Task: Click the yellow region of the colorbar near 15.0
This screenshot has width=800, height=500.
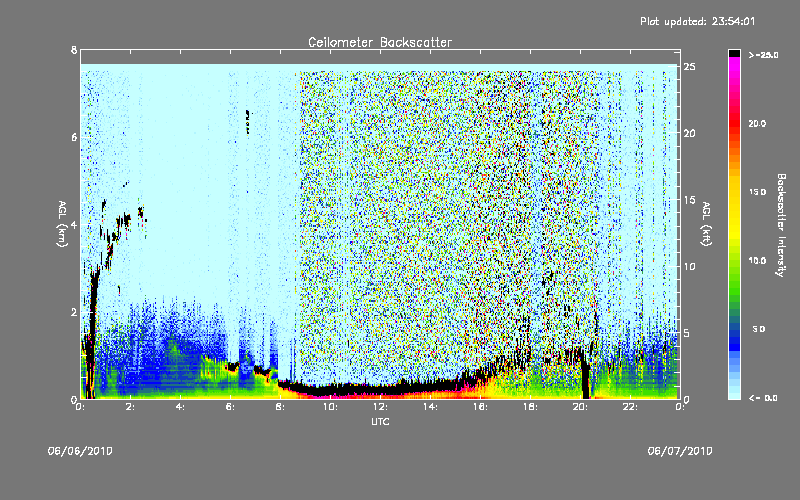Action: (734, 192)
